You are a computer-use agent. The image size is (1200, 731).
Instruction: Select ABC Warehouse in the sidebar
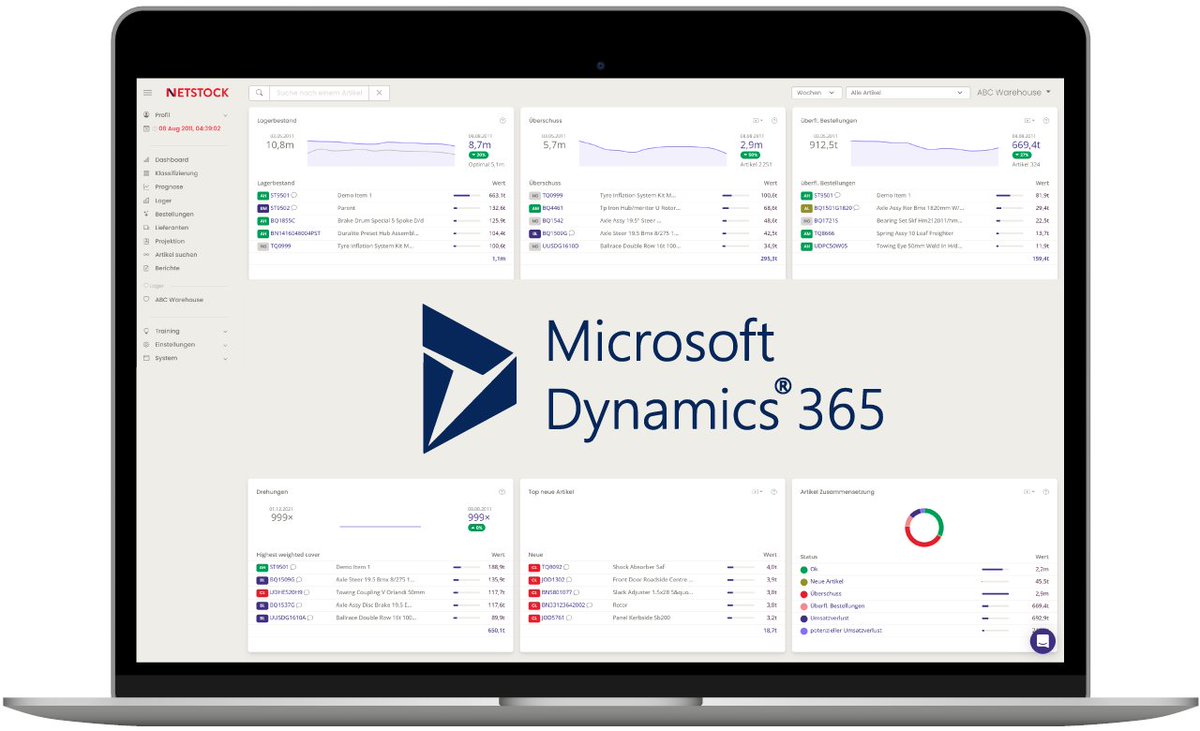[x=179, y=299]
